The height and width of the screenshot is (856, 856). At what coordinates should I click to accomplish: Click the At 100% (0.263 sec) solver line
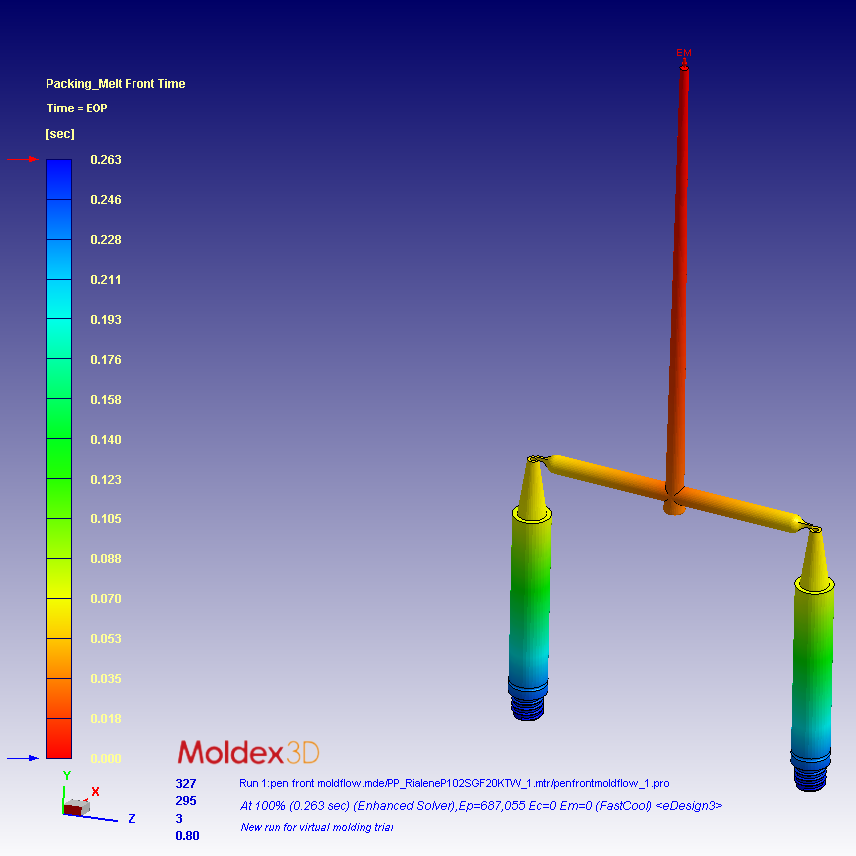point(481,806)
